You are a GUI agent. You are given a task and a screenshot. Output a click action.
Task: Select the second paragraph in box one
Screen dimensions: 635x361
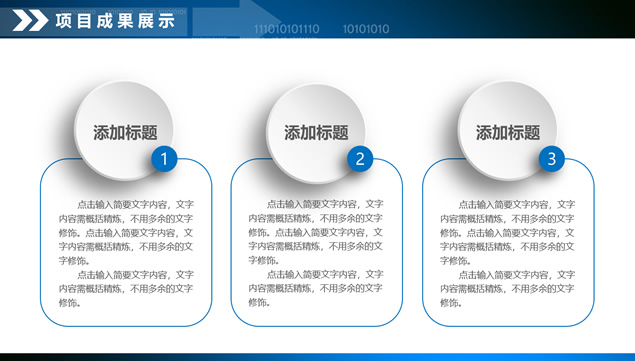click(126, 289)
